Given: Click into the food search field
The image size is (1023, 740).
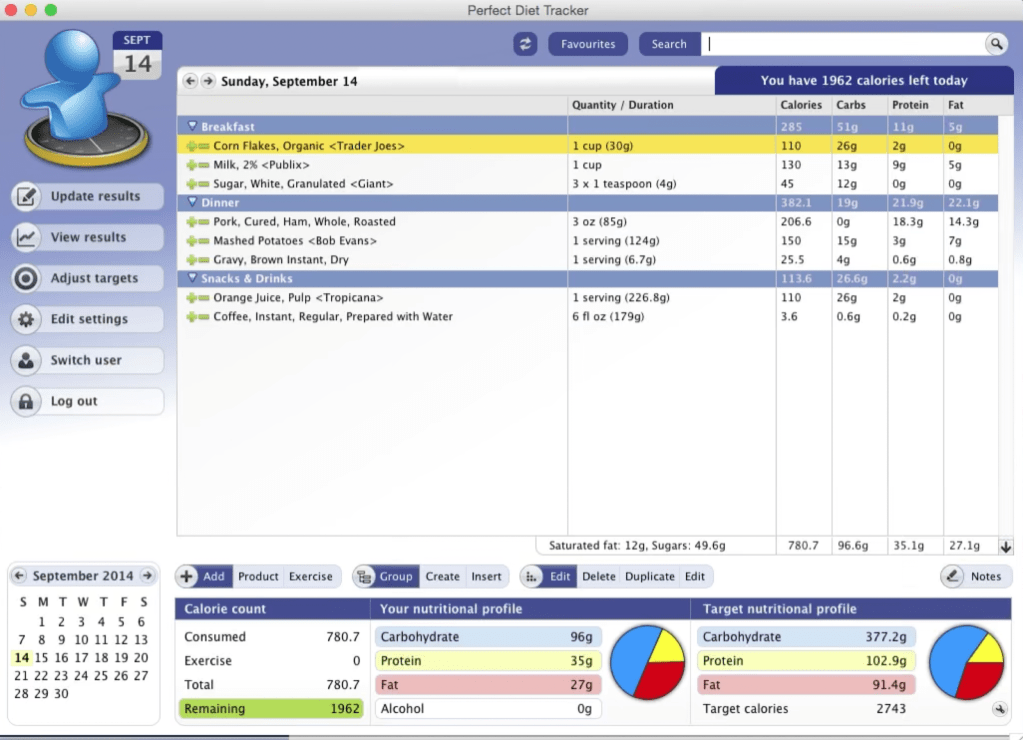Looking at the screenshot, I should (x=845, y=44).
